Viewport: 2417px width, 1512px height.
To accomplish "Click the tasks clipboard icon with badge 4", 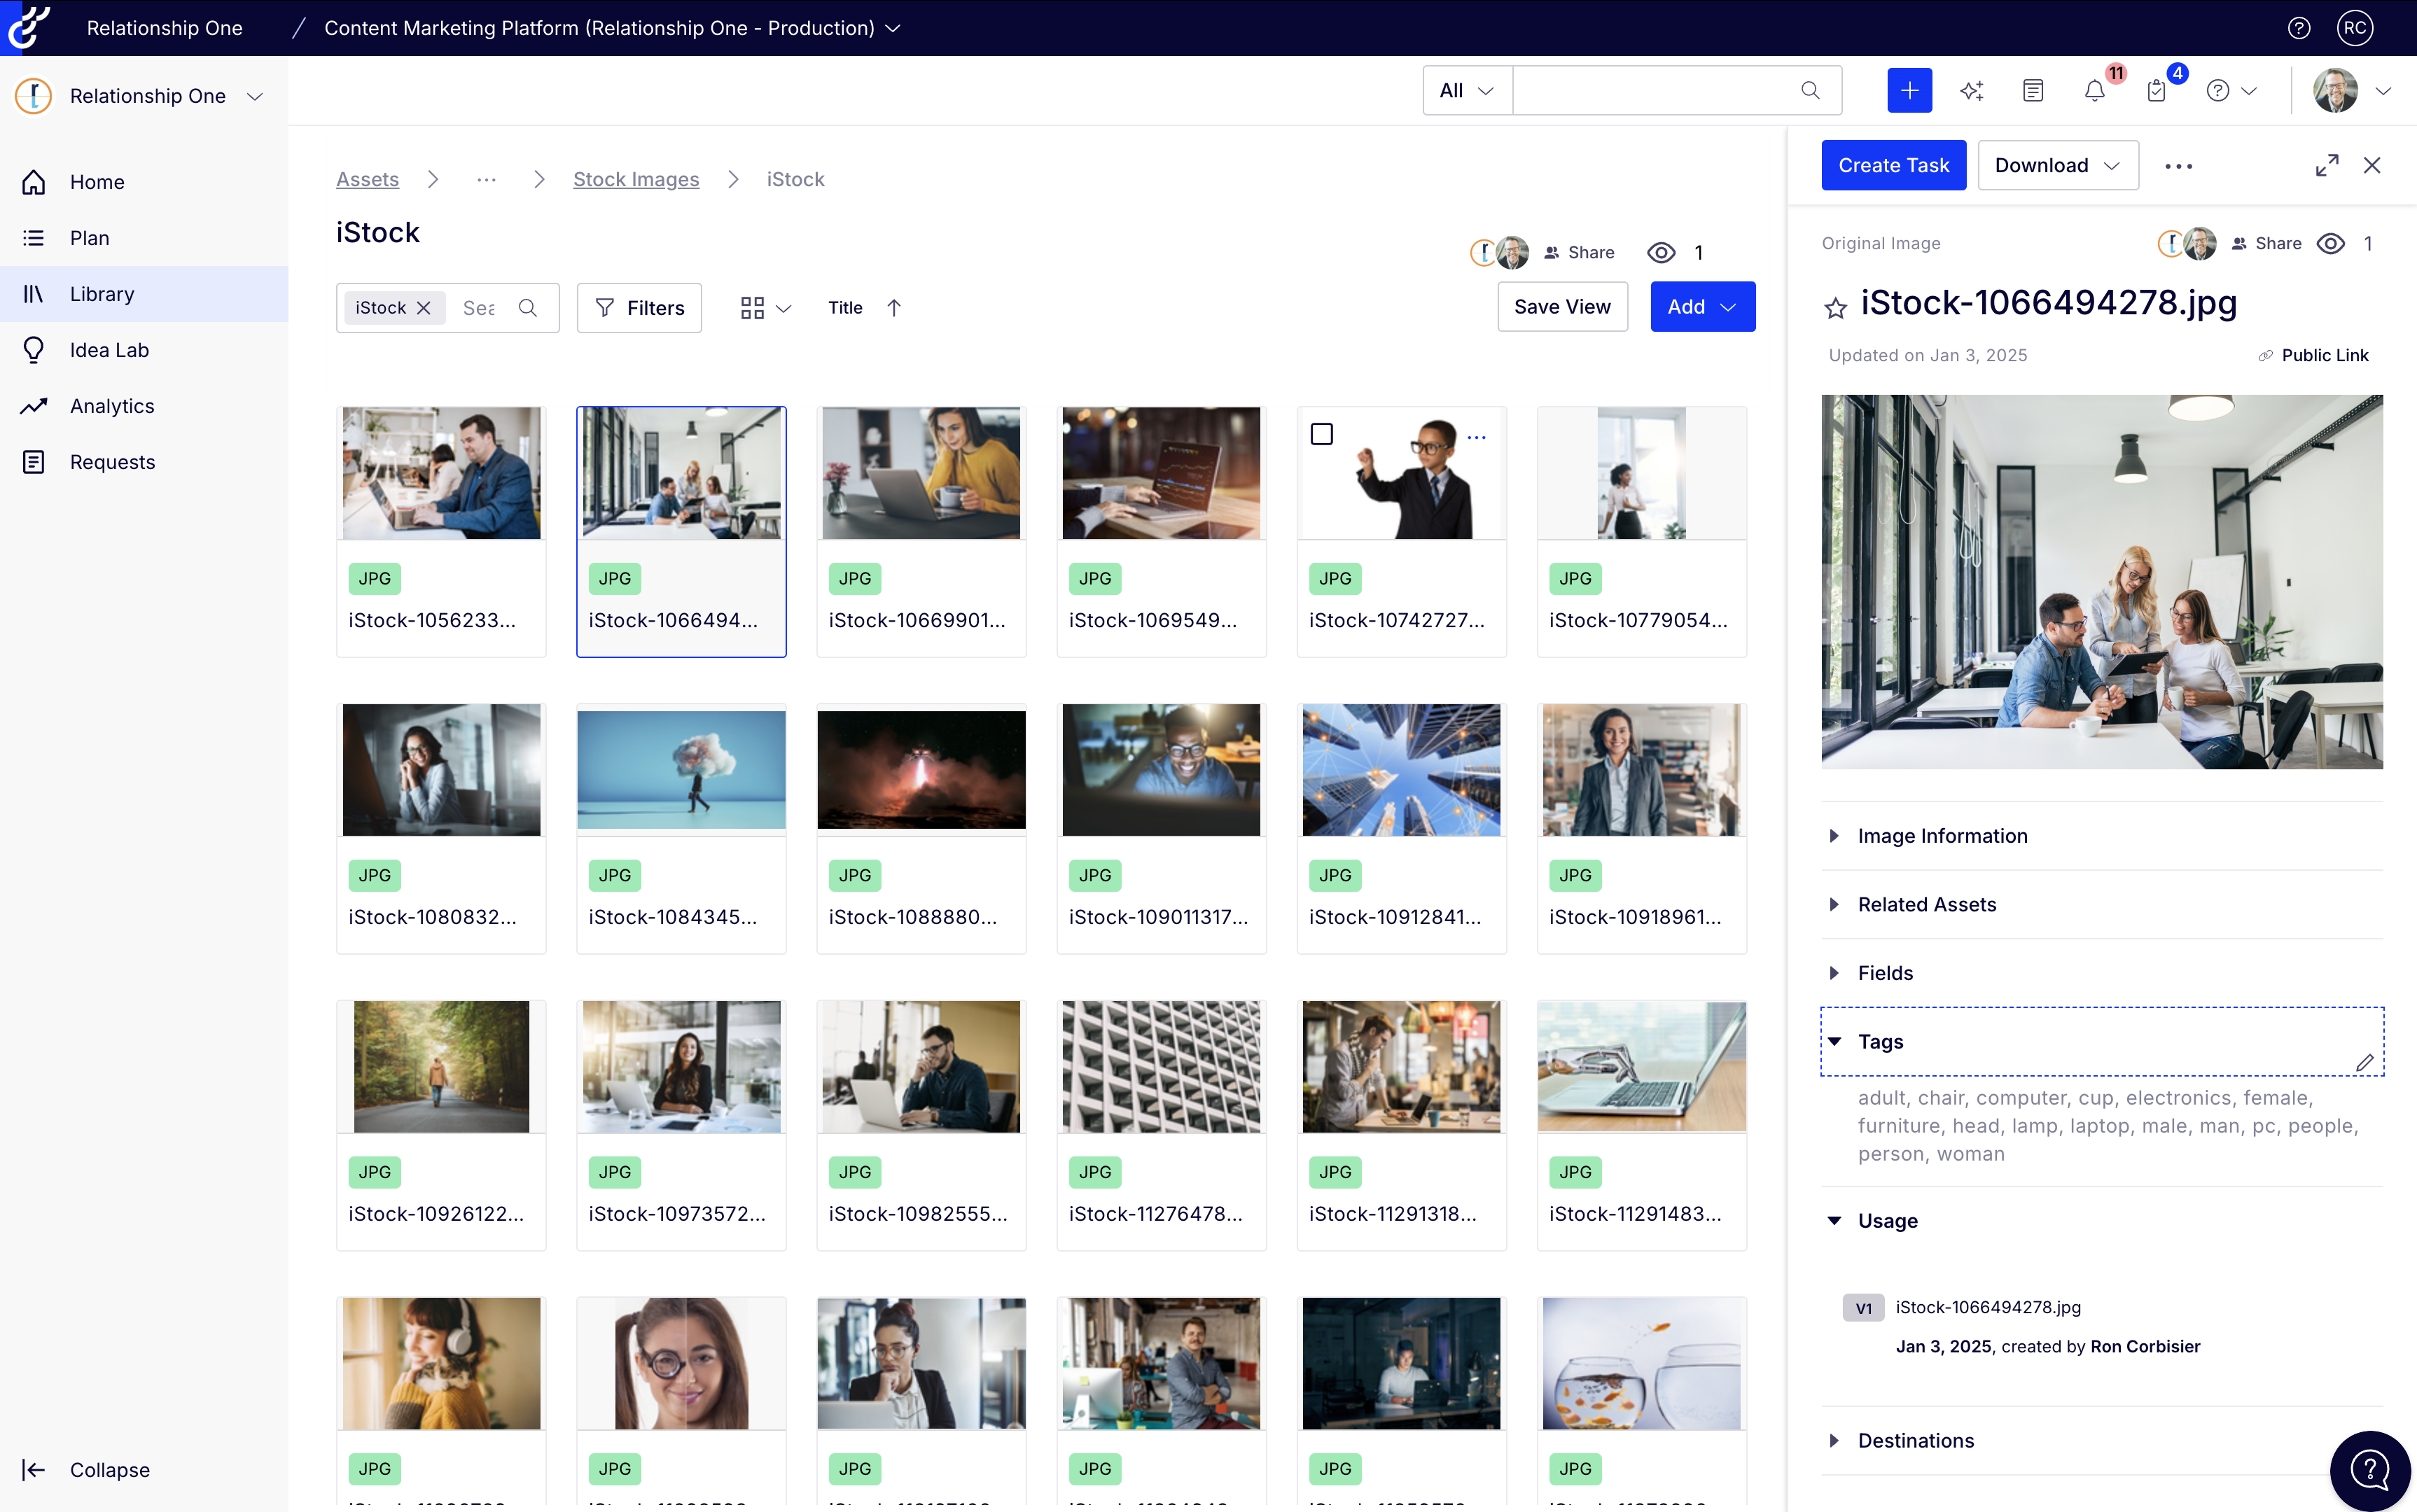I will [2156, 91].
